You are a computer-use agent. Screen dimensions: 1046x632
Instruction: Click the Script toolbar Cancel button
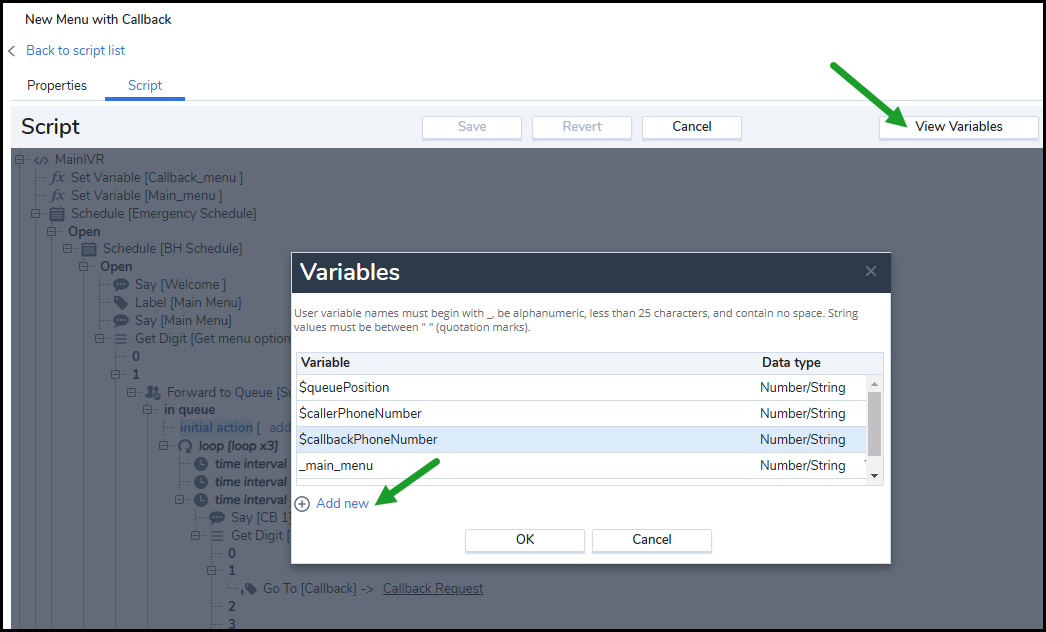pyautogui.click(x=692, y=127)
